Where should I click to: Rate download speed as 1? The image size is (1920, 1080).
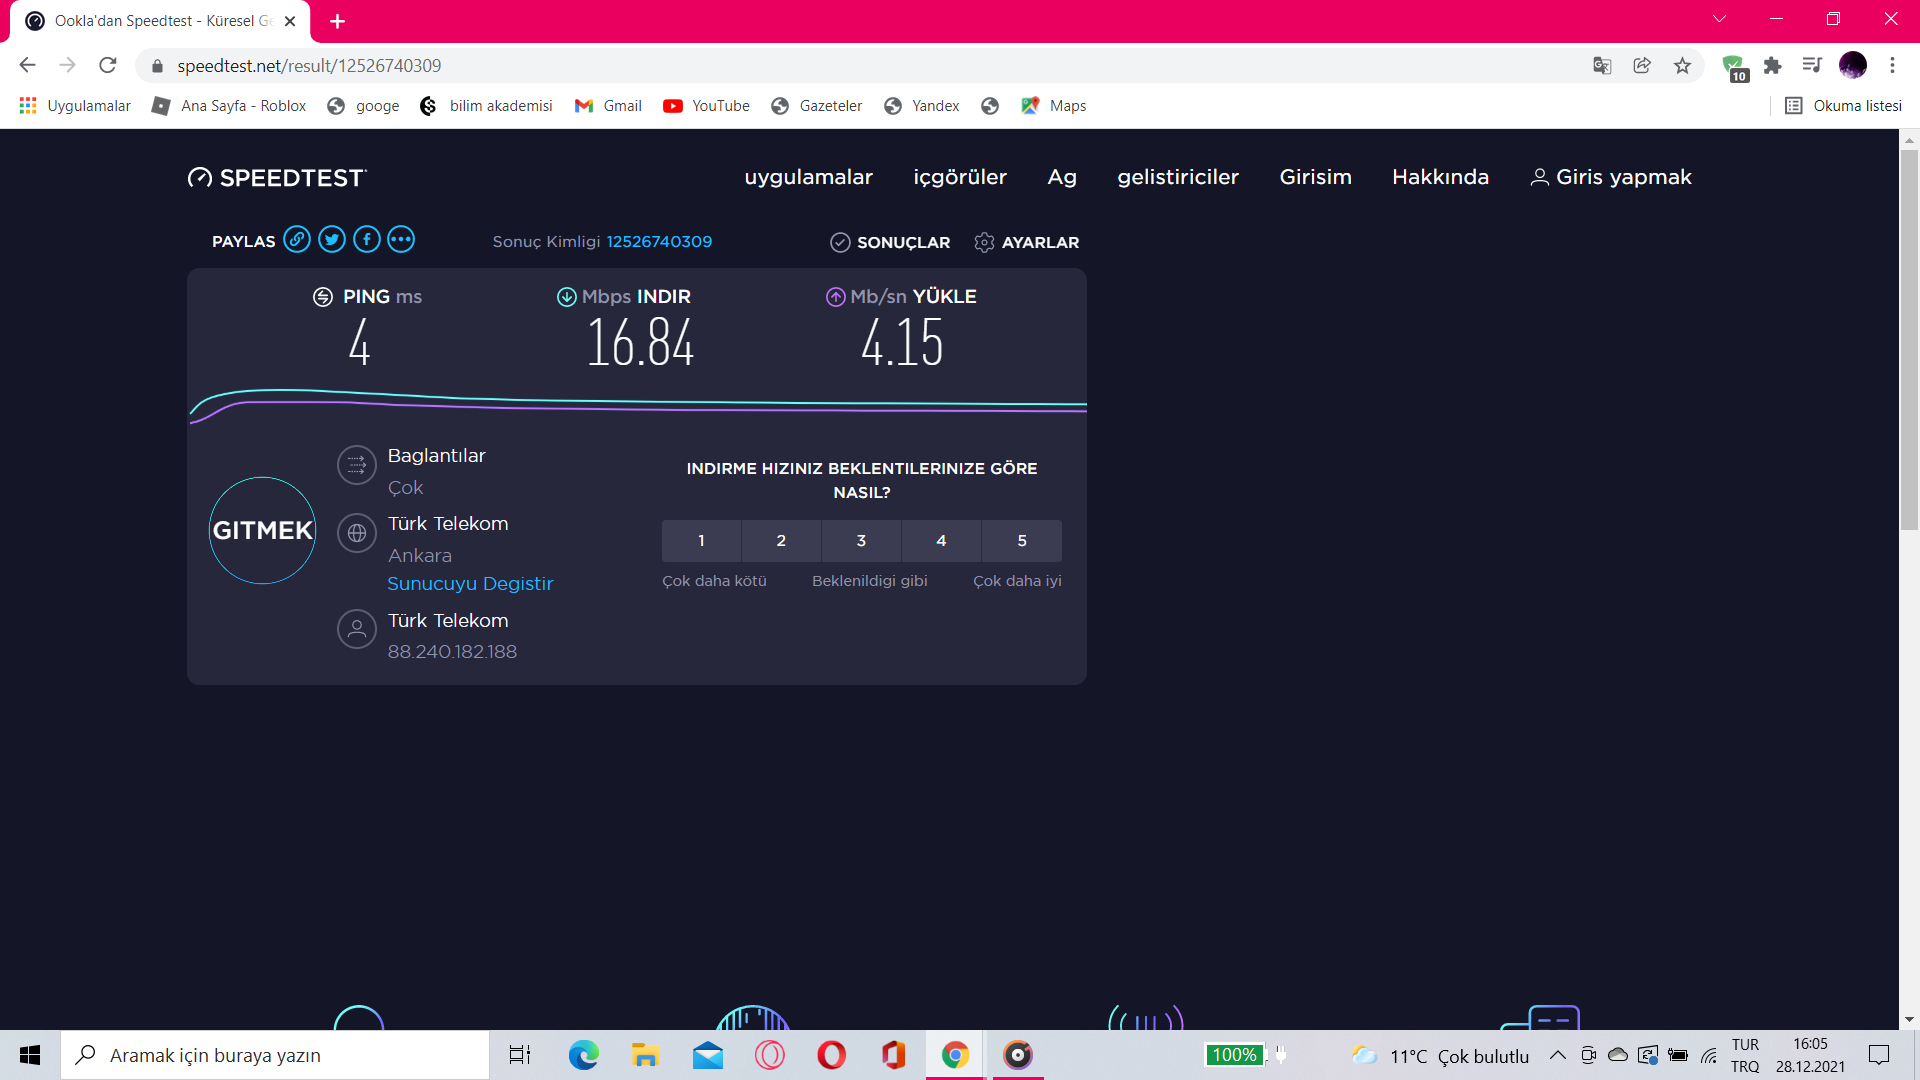(x=701, y=541)
